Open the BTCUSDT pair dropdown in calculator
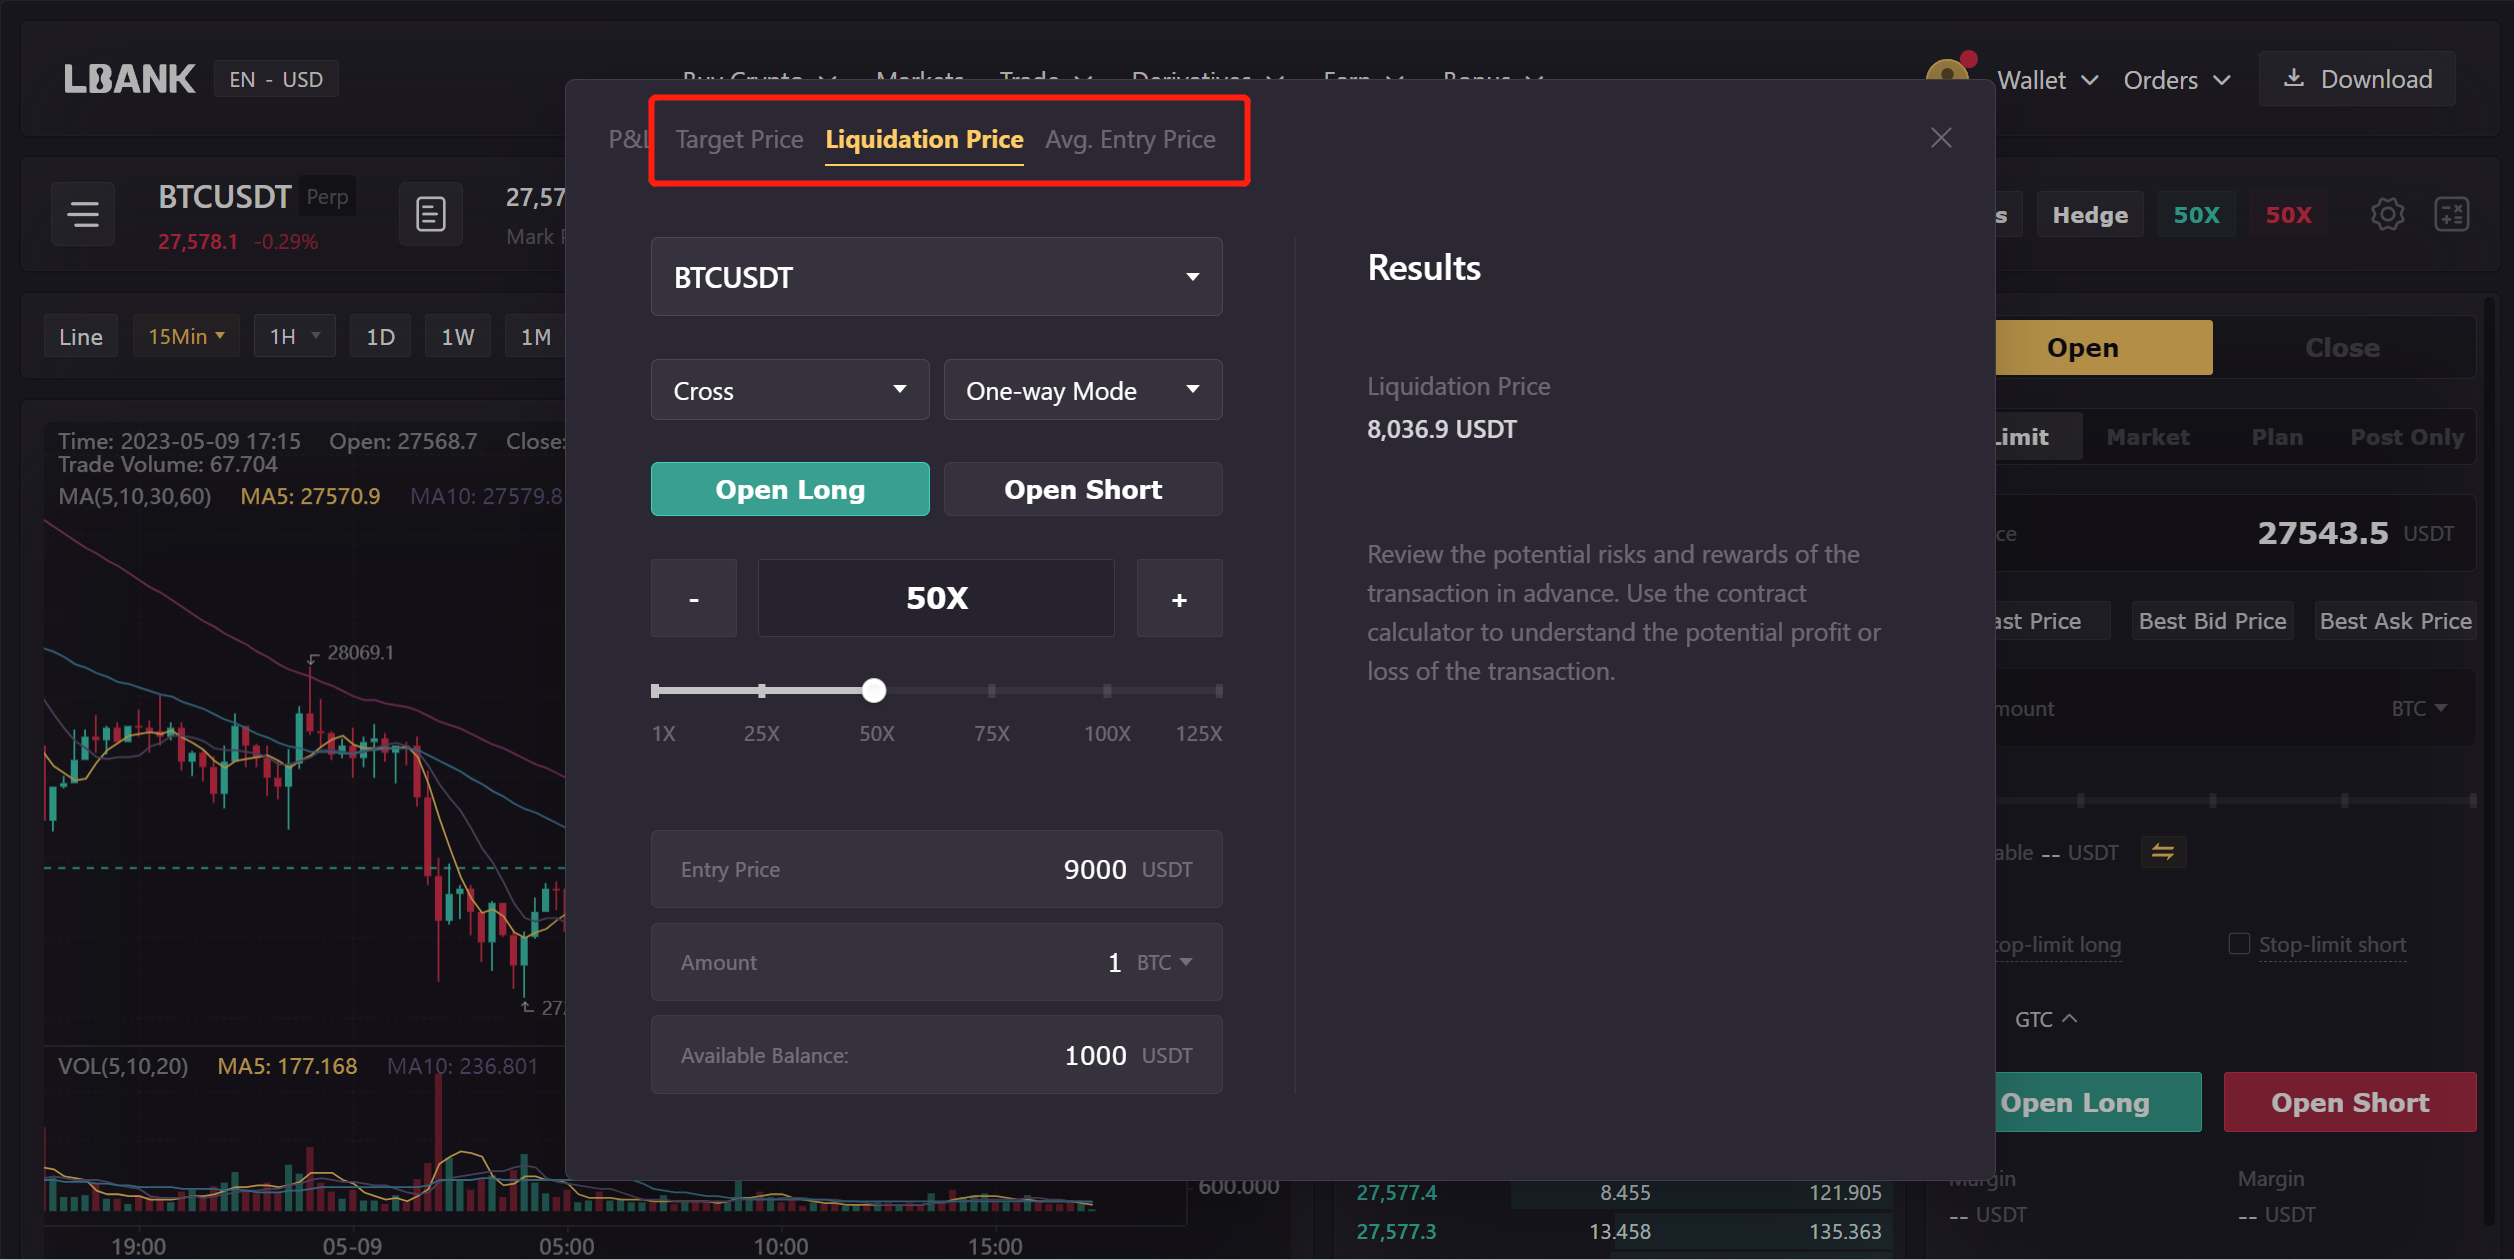 (936, 277)
